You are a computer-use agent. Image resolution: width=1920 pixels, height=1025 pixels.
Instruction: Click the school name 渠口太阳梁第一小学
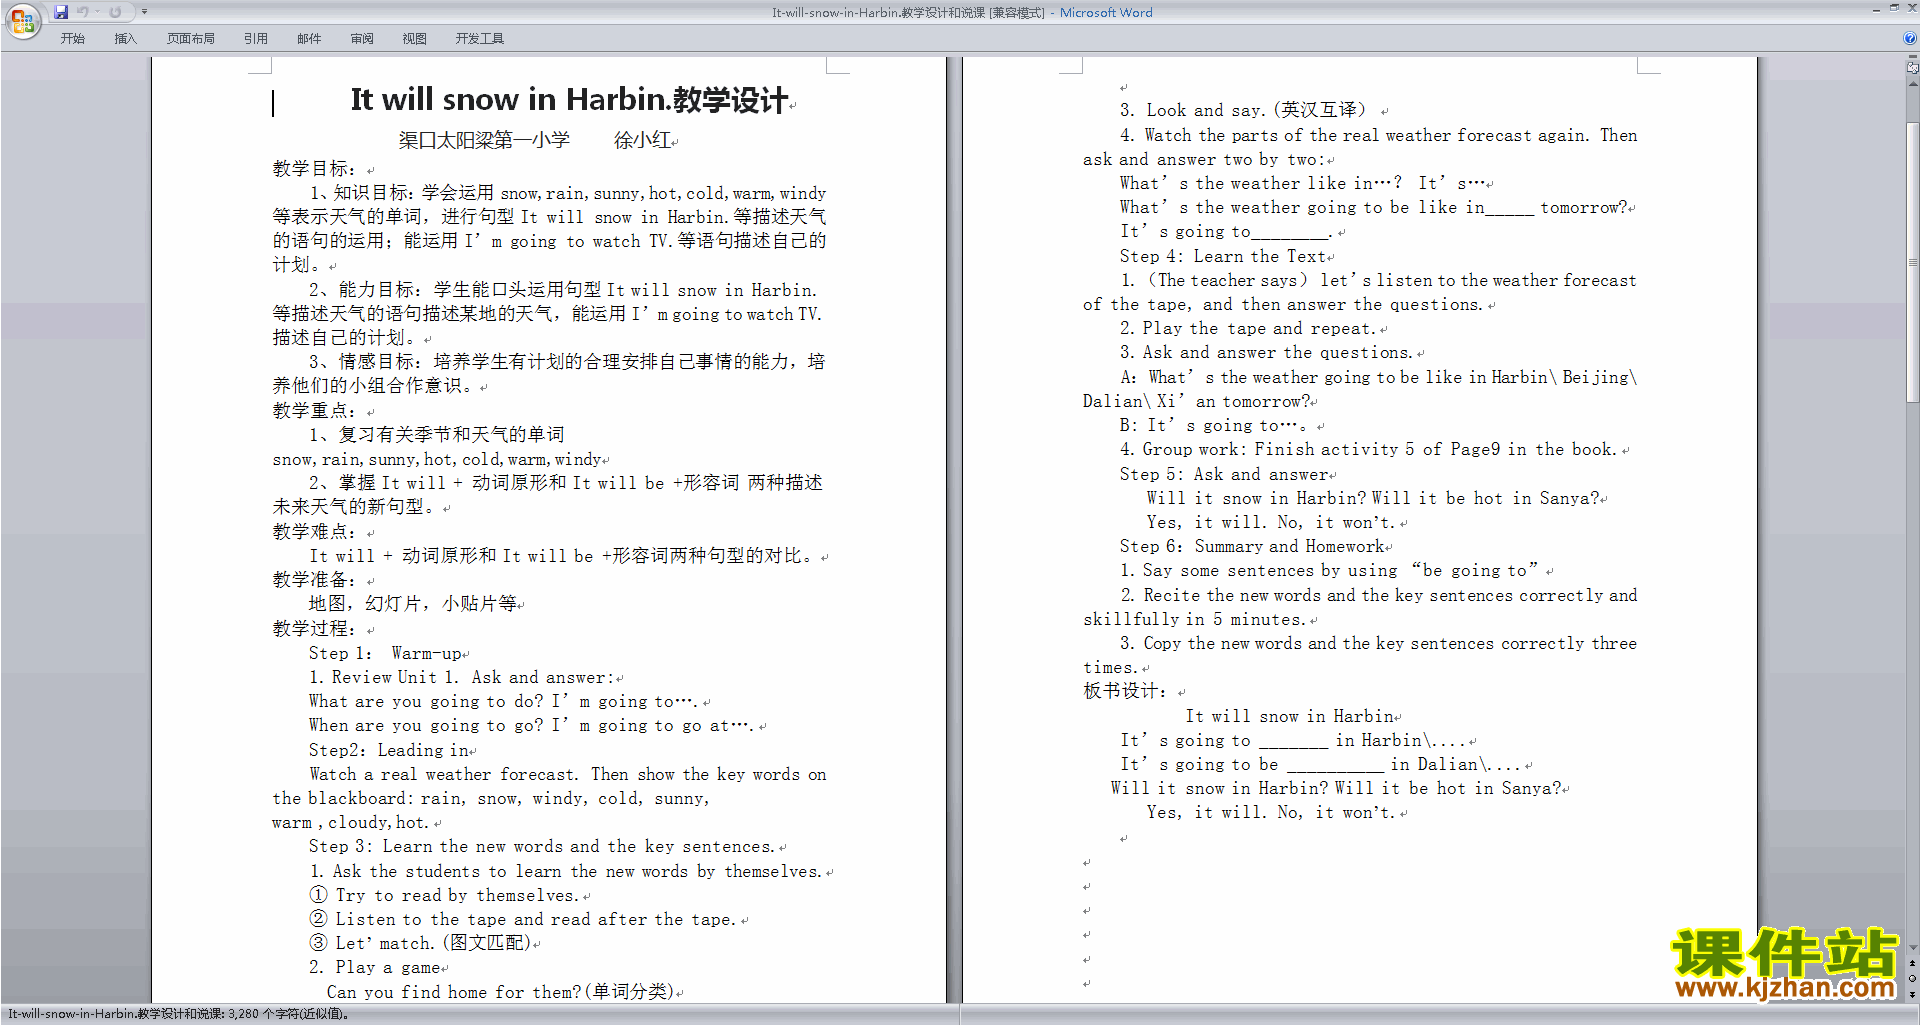(x=484, y=140)
